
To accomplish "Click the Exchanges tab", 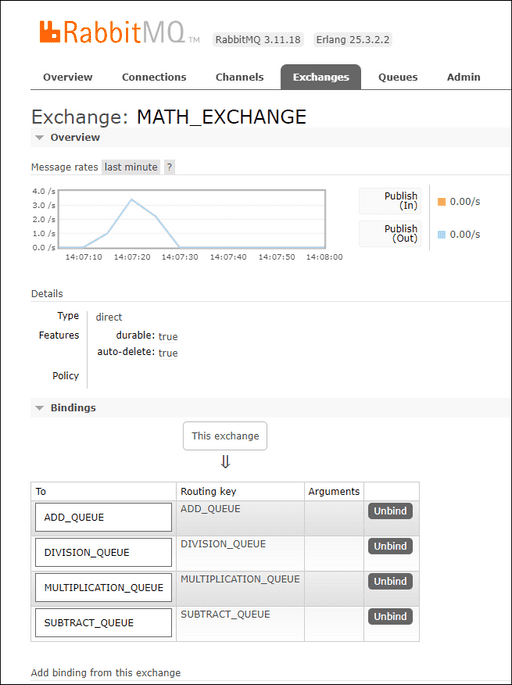I will pos(321,77).
